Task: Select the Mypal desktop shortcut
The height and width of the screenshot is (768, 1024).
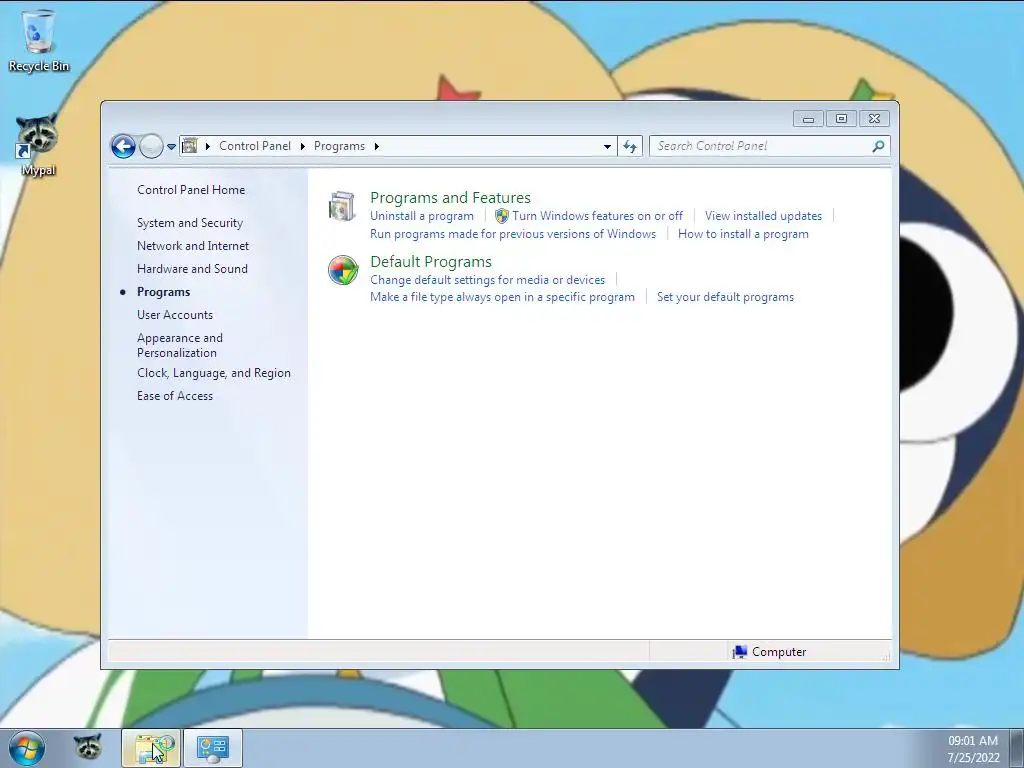Action: click(x=38, y=145)
